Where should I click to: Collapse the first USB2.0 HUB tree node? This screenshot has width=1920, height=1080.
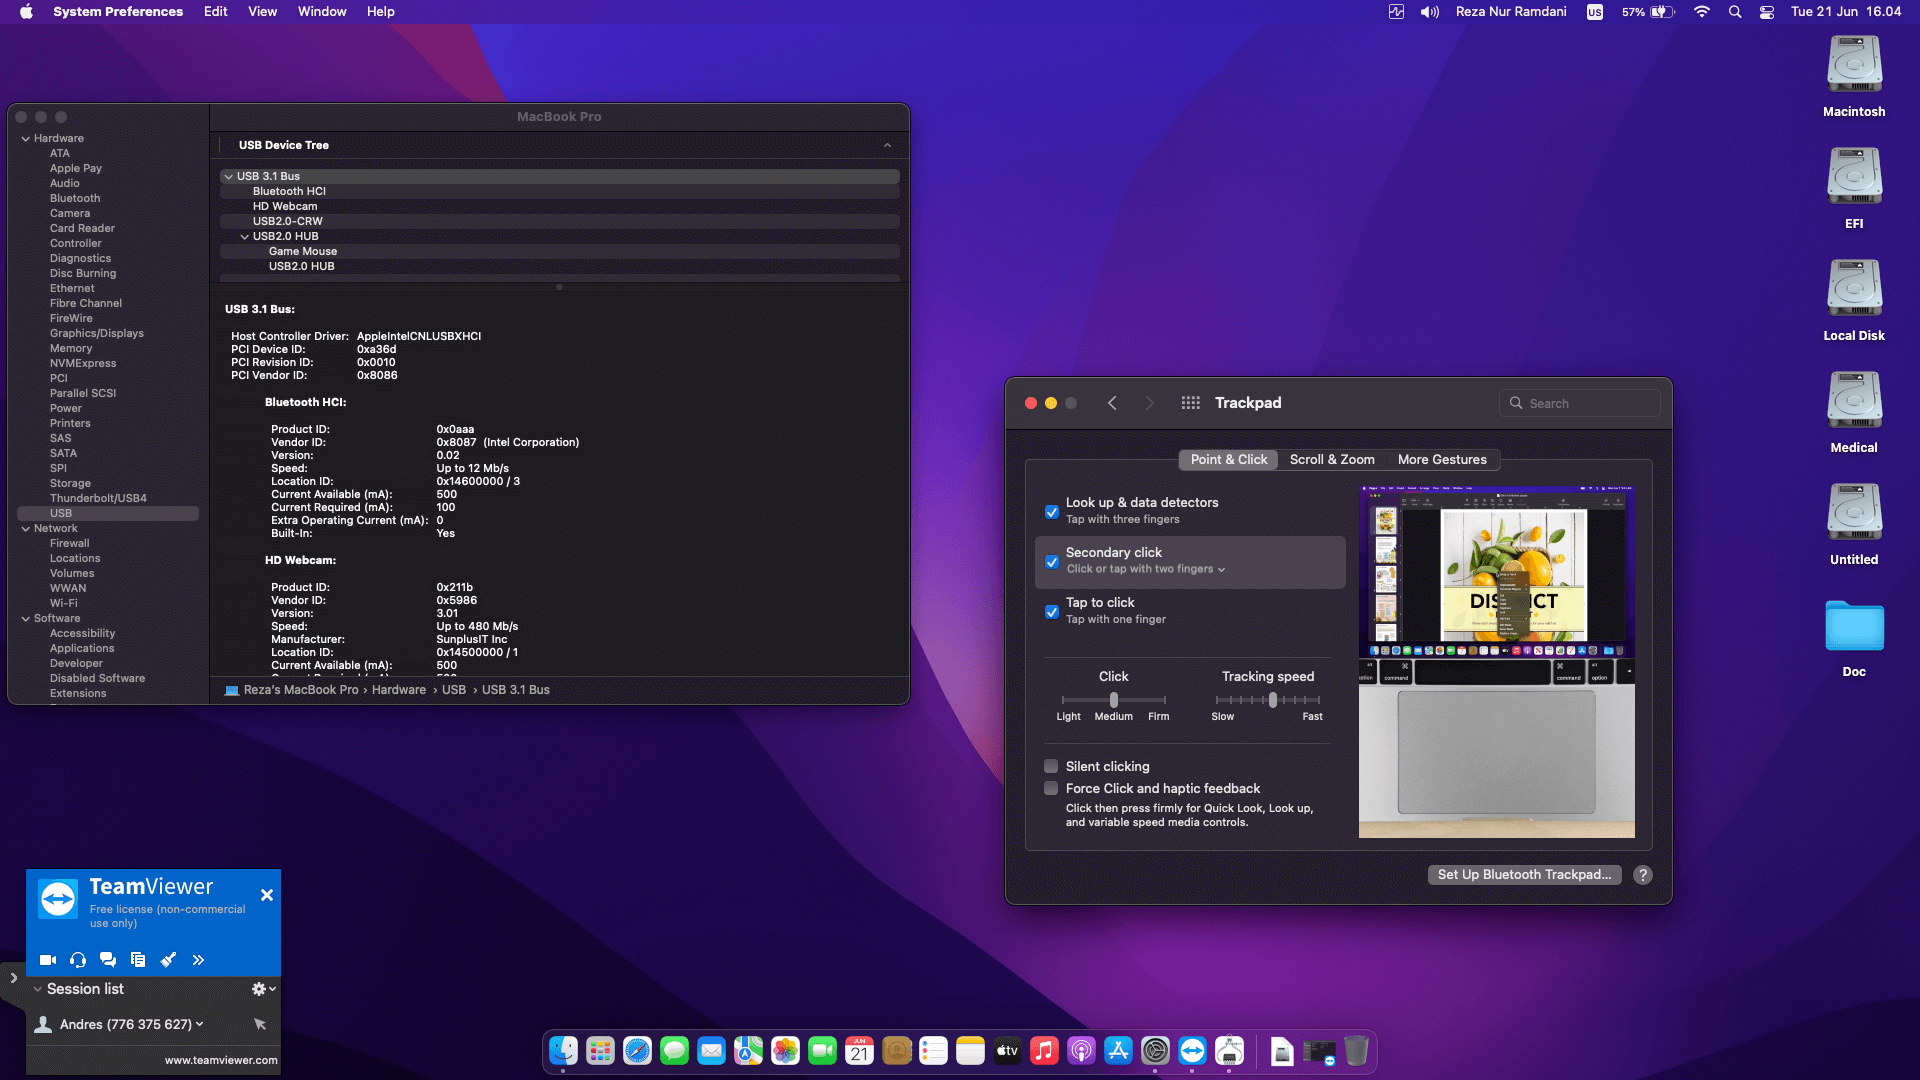[245, 237]
